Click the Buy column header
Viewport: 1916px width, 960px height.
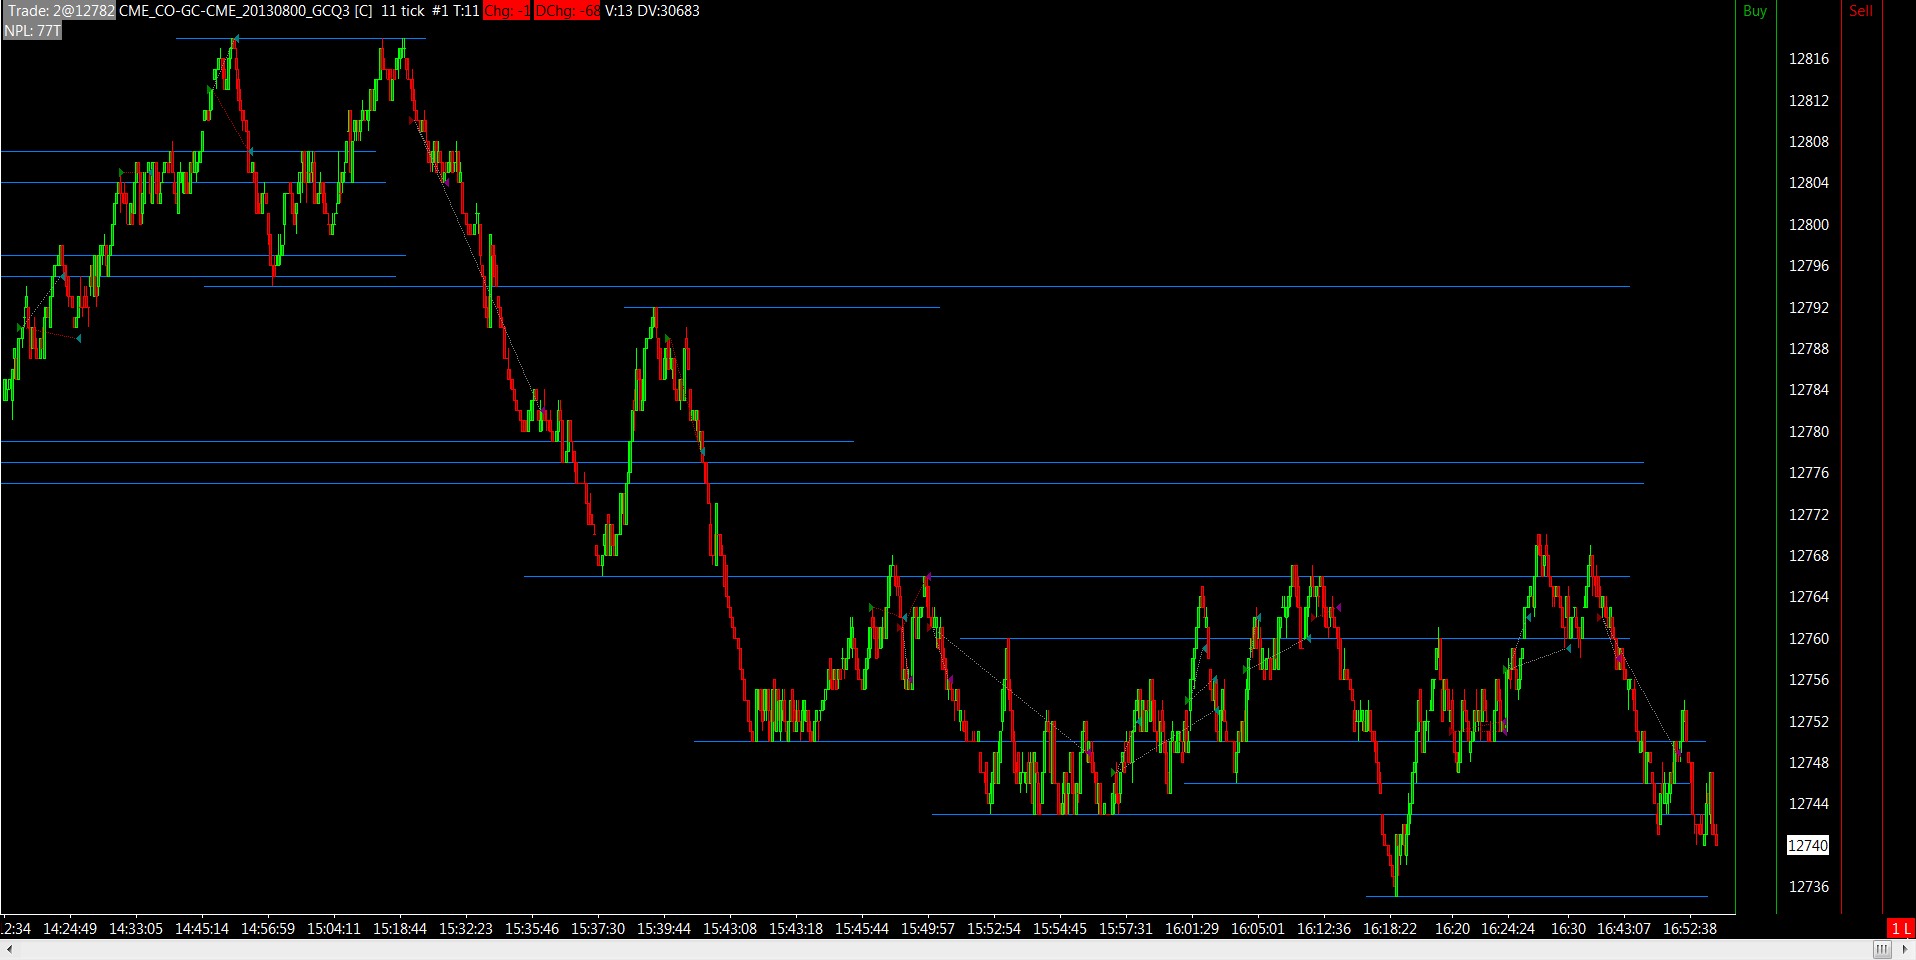coord(1755,11)
